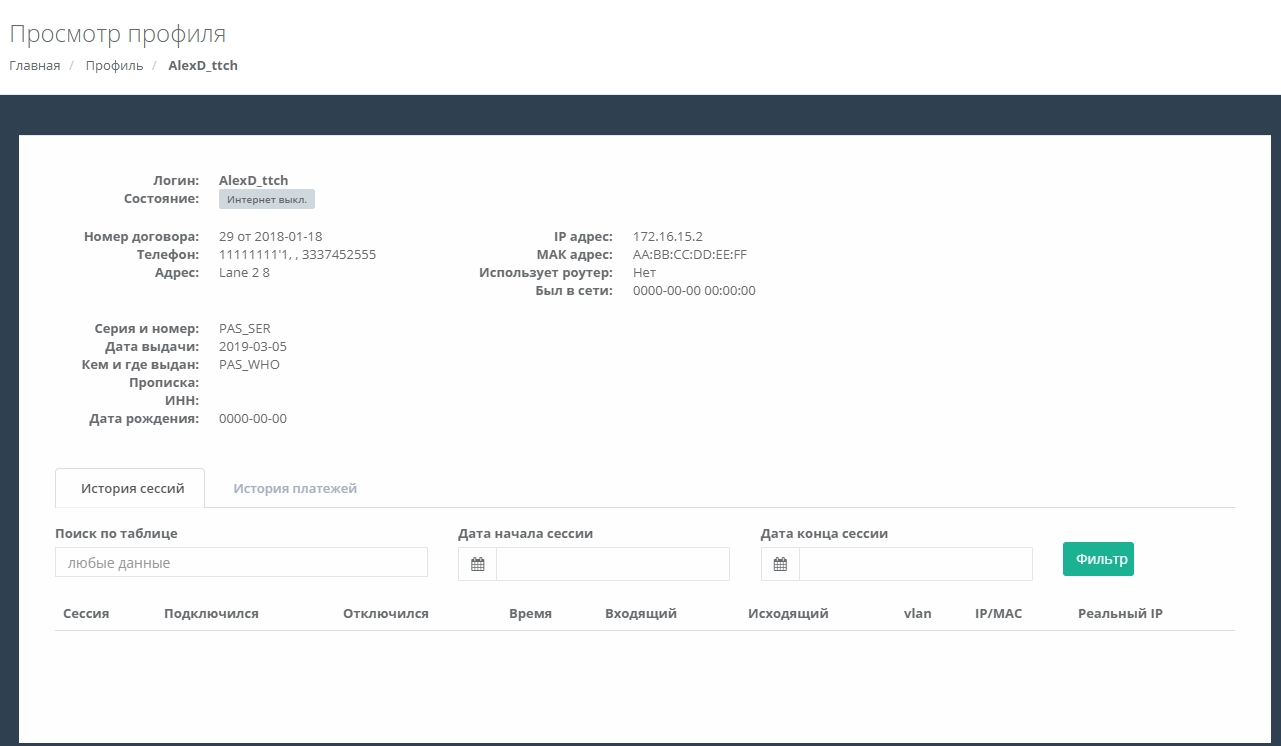Image resolution: width=1281 pixels, height=746 pixels.
Task: Click the Дата начала сессии date input
Action: tap(612, 564)
